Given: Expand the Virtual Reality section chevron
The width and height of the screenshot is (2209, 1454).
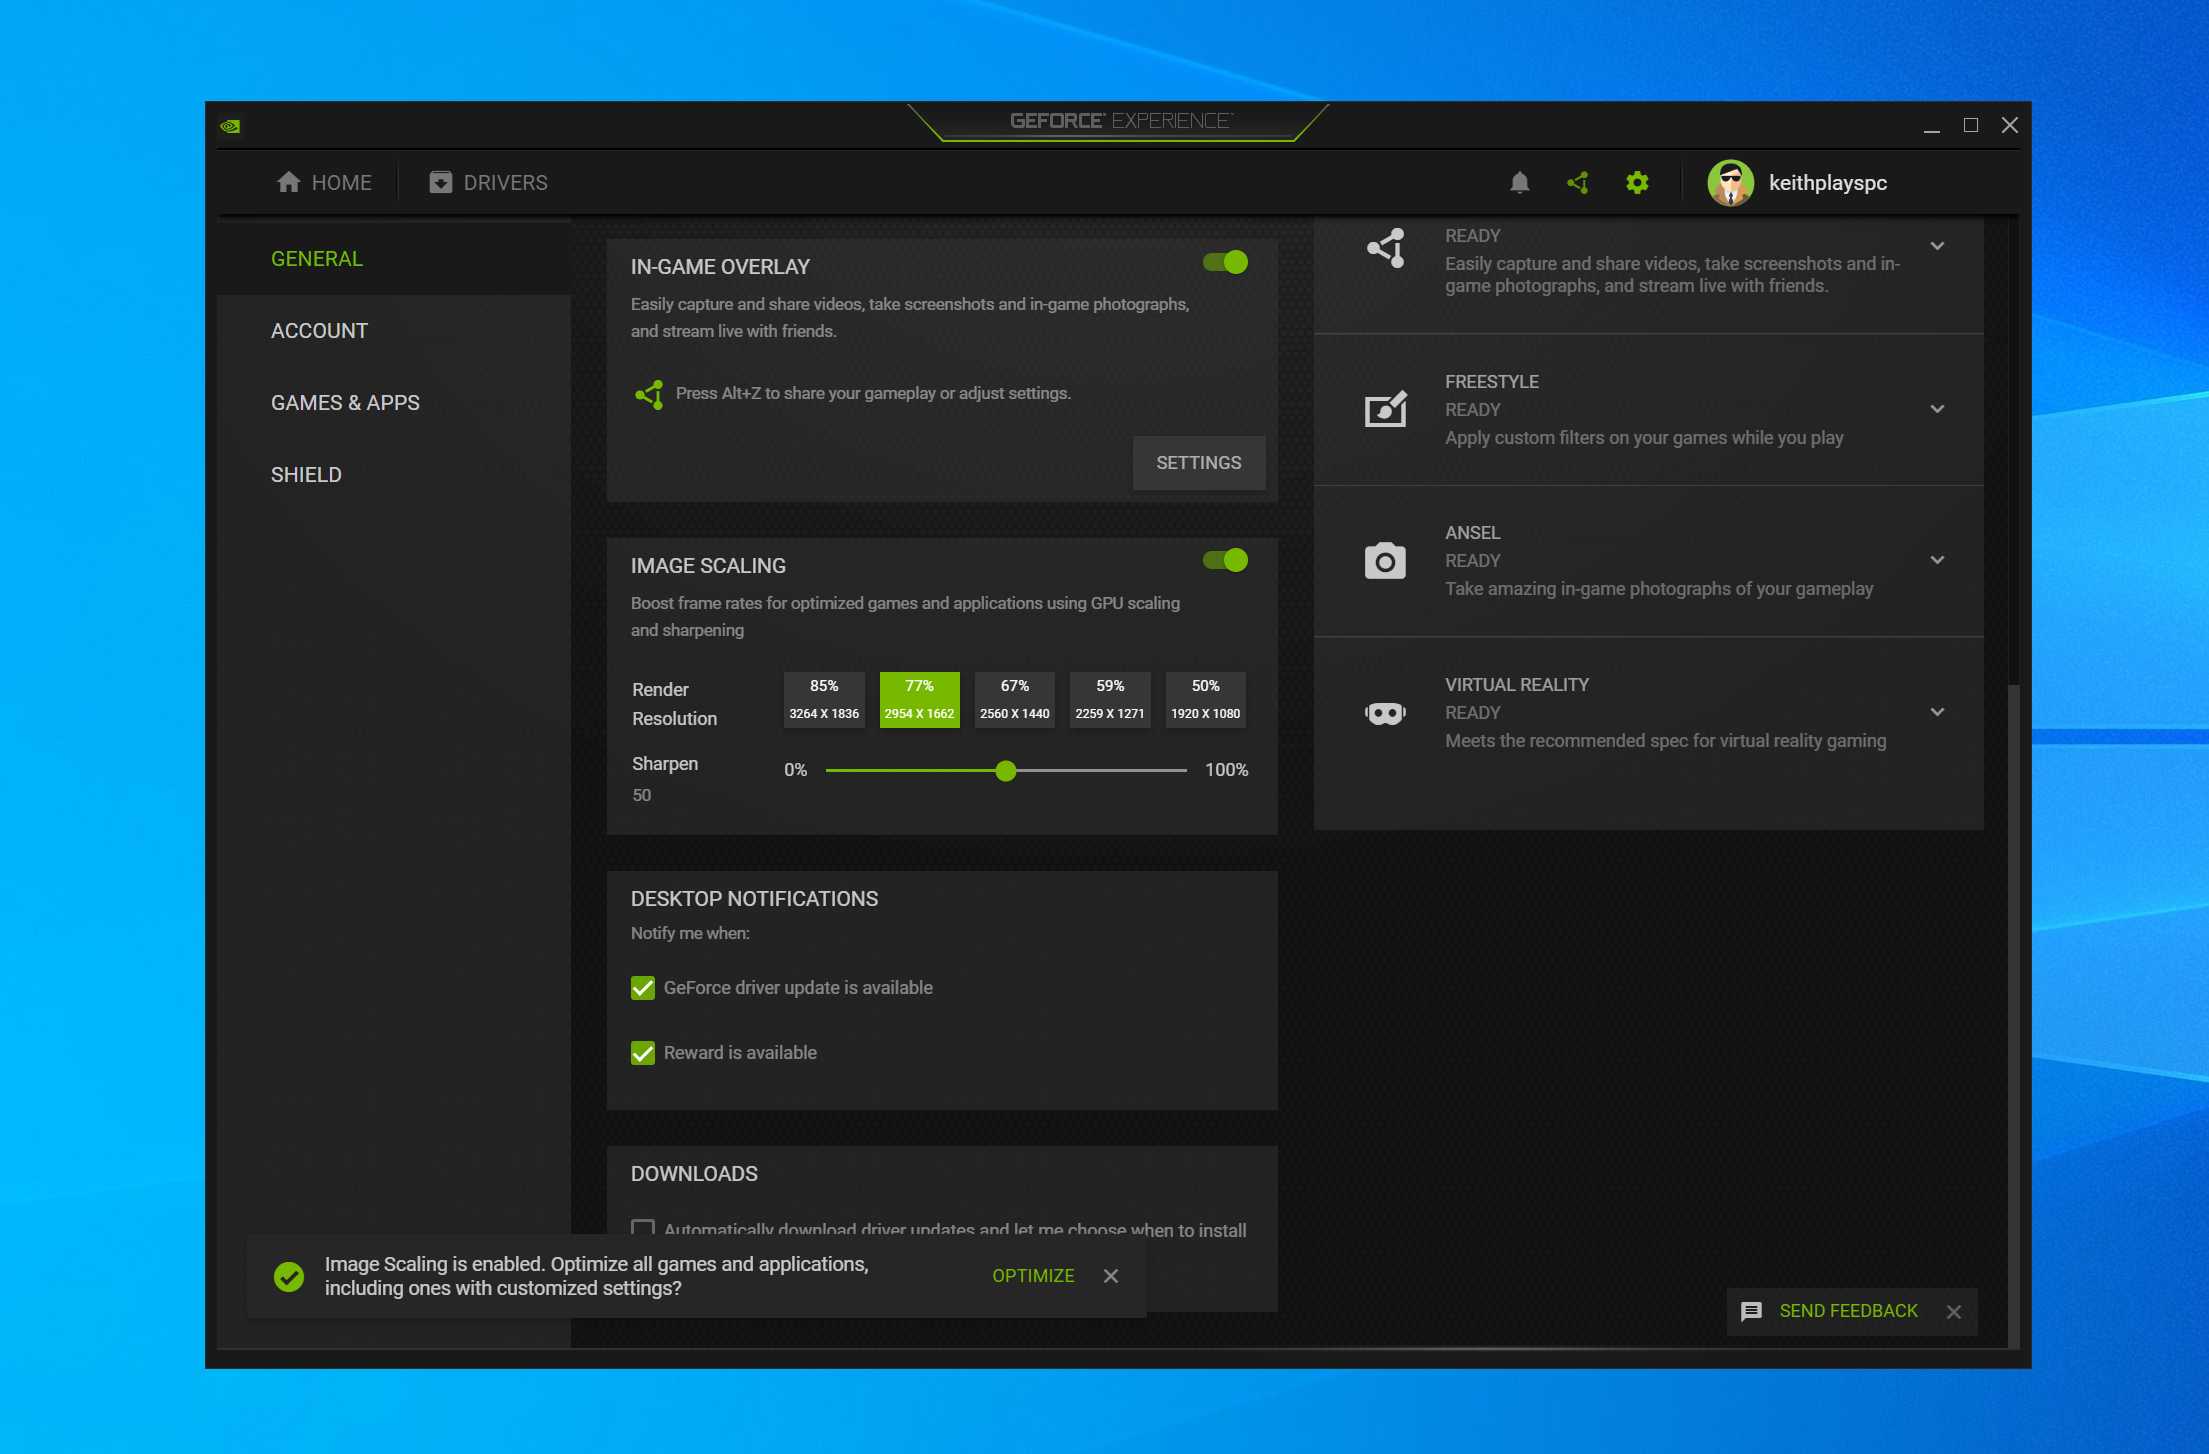Looking at the screenshot, I should (1937, 712).
